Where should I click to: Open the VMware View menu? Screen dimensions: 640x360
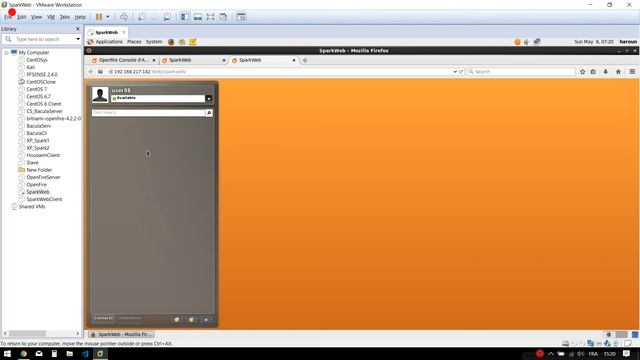click(x=36, y=17)
